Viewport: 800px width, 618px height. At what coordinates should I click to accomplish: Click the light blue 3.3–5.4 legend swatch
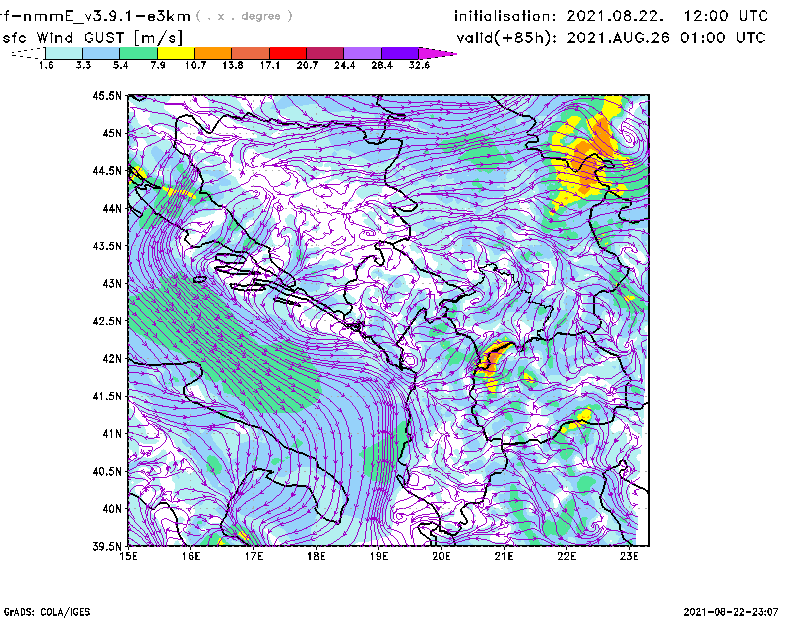point(101,53)
